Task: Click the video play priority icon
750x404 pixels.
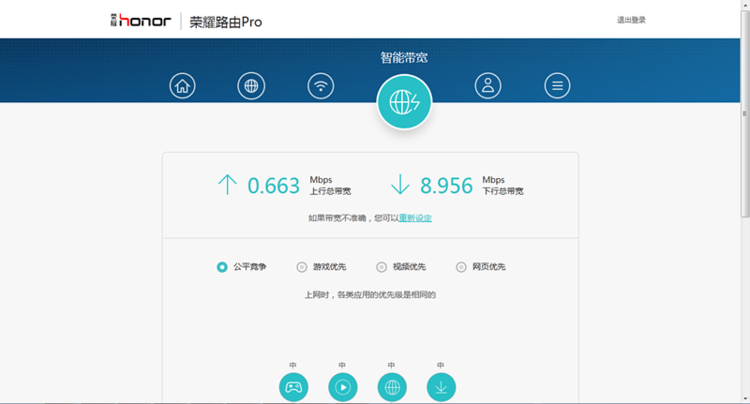Action: pyautogui.click(x=342, y=387)
